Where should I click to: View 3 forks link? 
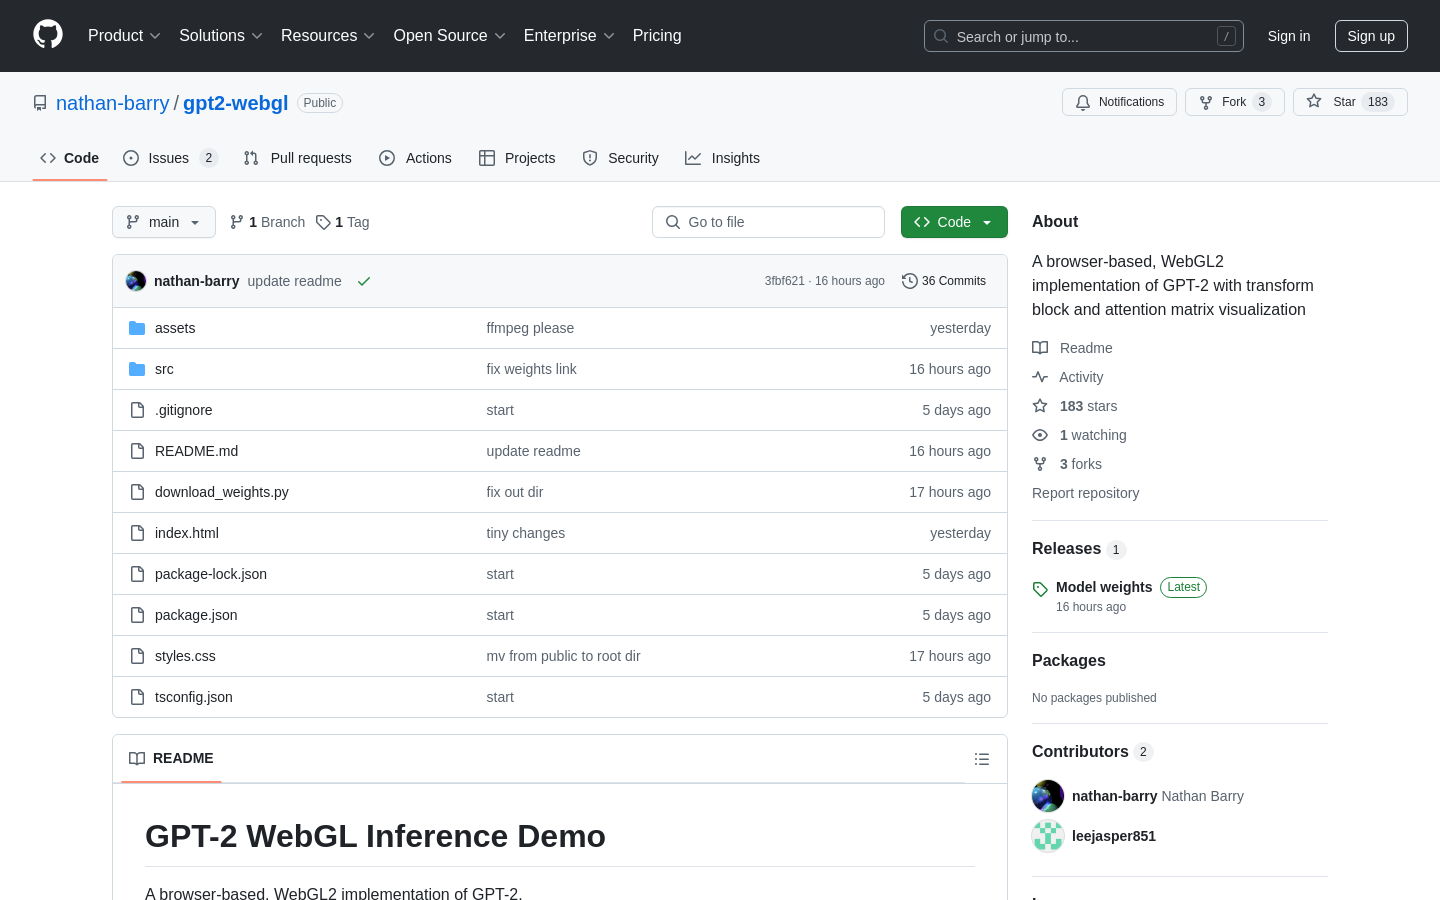tap(1081, 464)
